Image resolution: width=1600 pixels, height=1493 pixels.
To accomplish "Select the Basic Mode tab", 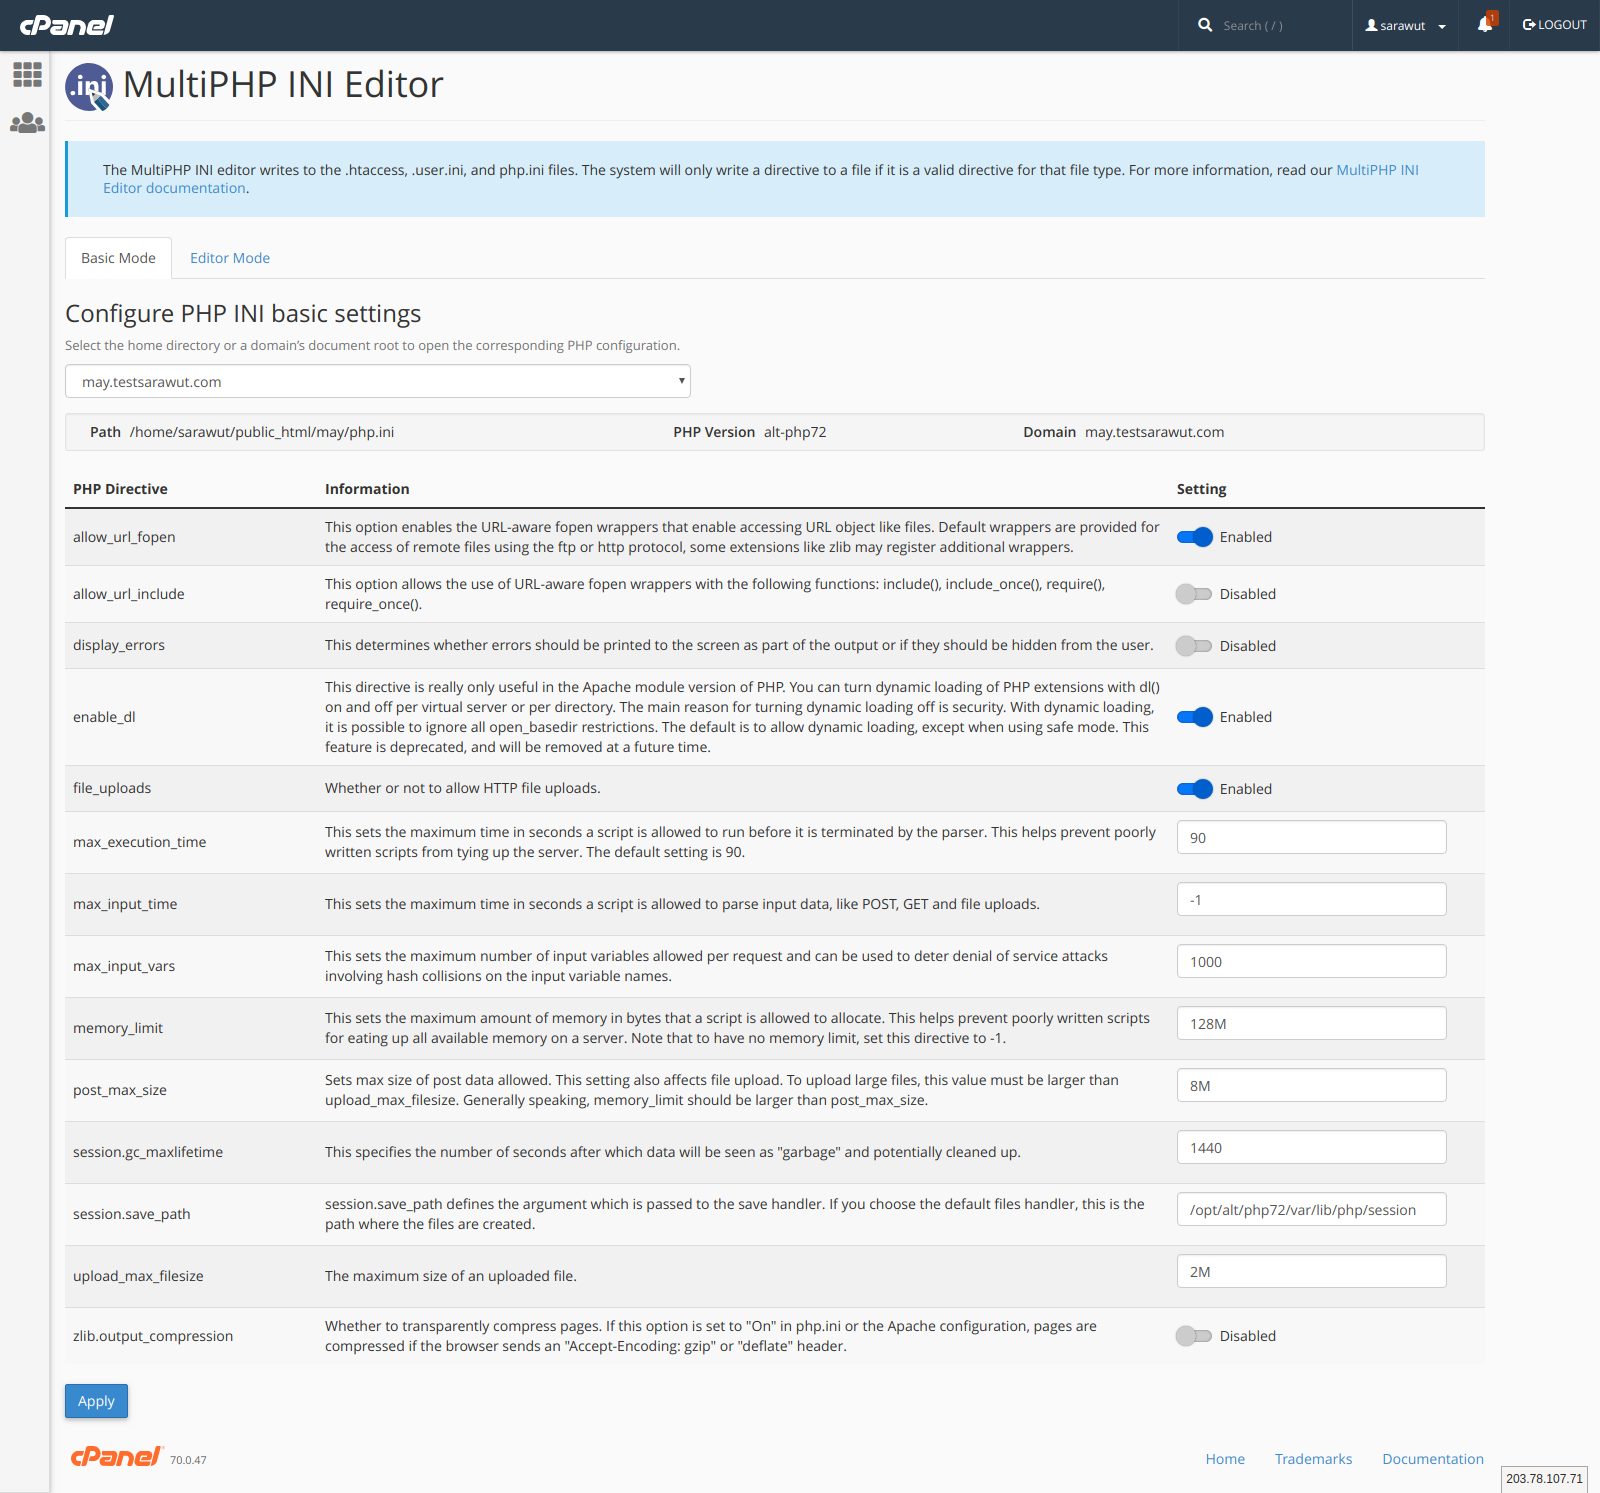I will point(117,257).
